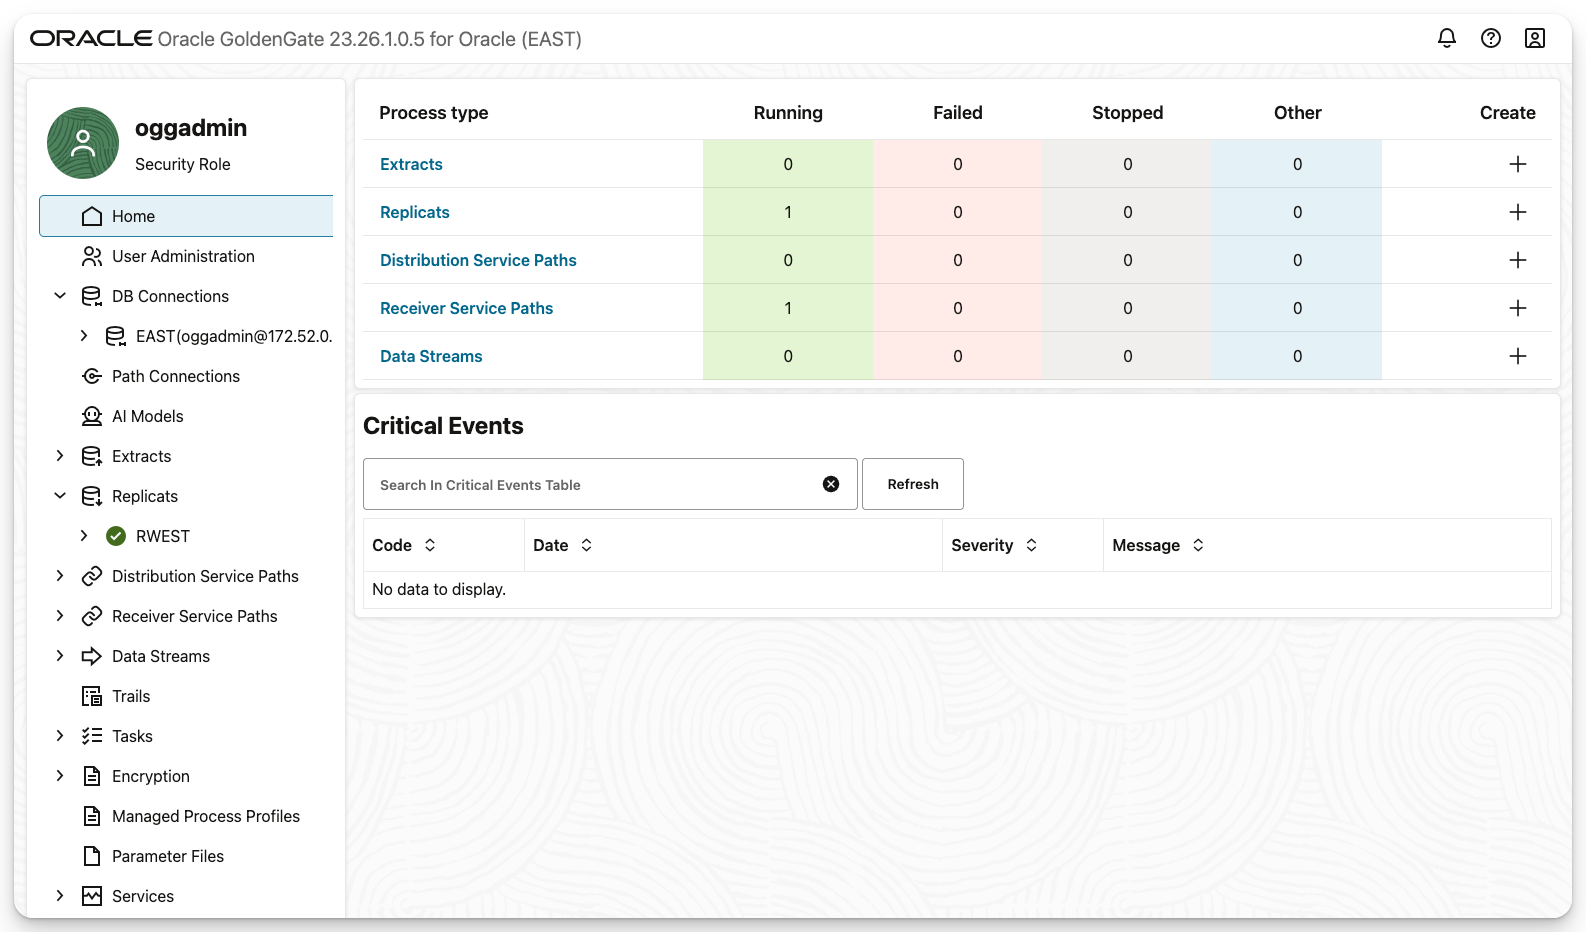Viewport: 1586px width, 932px height.
Task: Click the notifications bell icon
Action: (x=1446, y=38)
